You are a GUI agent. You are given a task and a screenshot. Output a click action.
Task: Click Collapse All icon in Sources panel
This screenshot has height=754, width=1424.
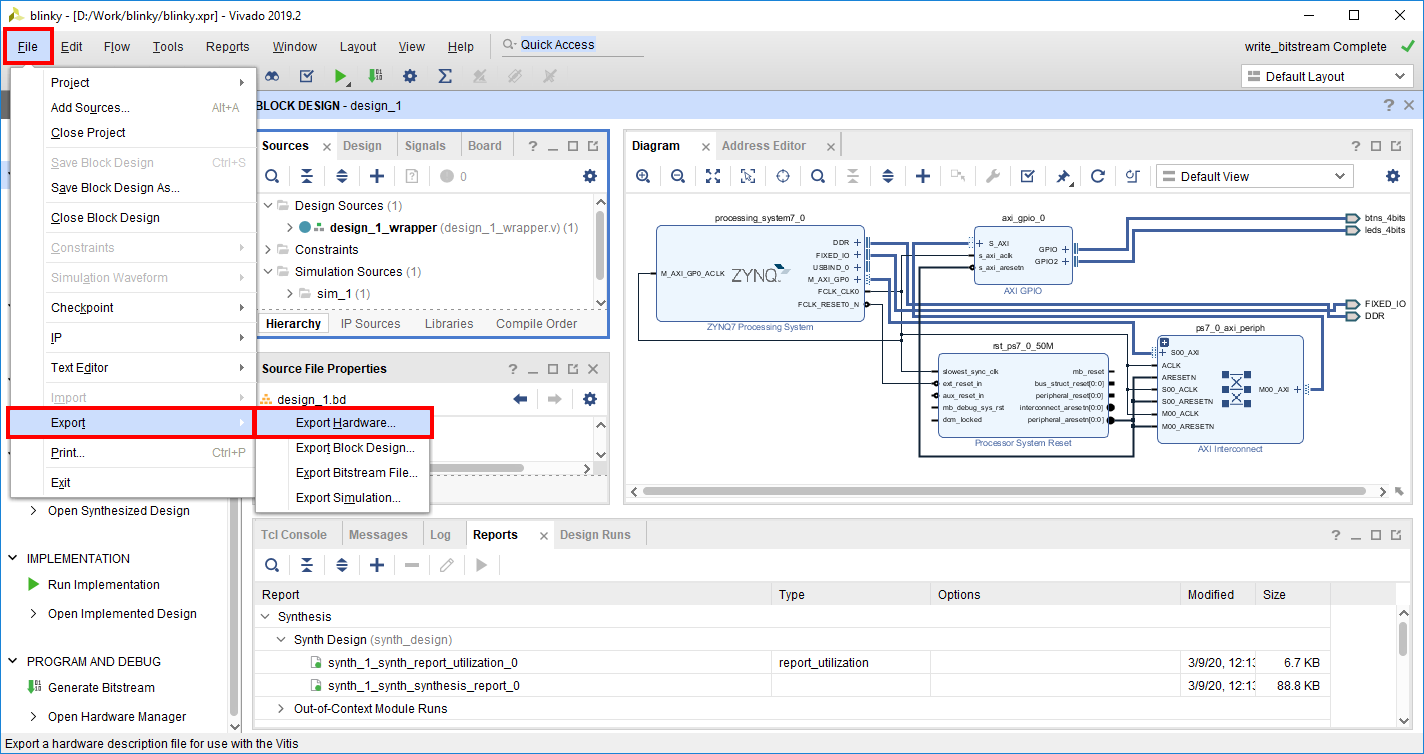[x=307, y=176]
